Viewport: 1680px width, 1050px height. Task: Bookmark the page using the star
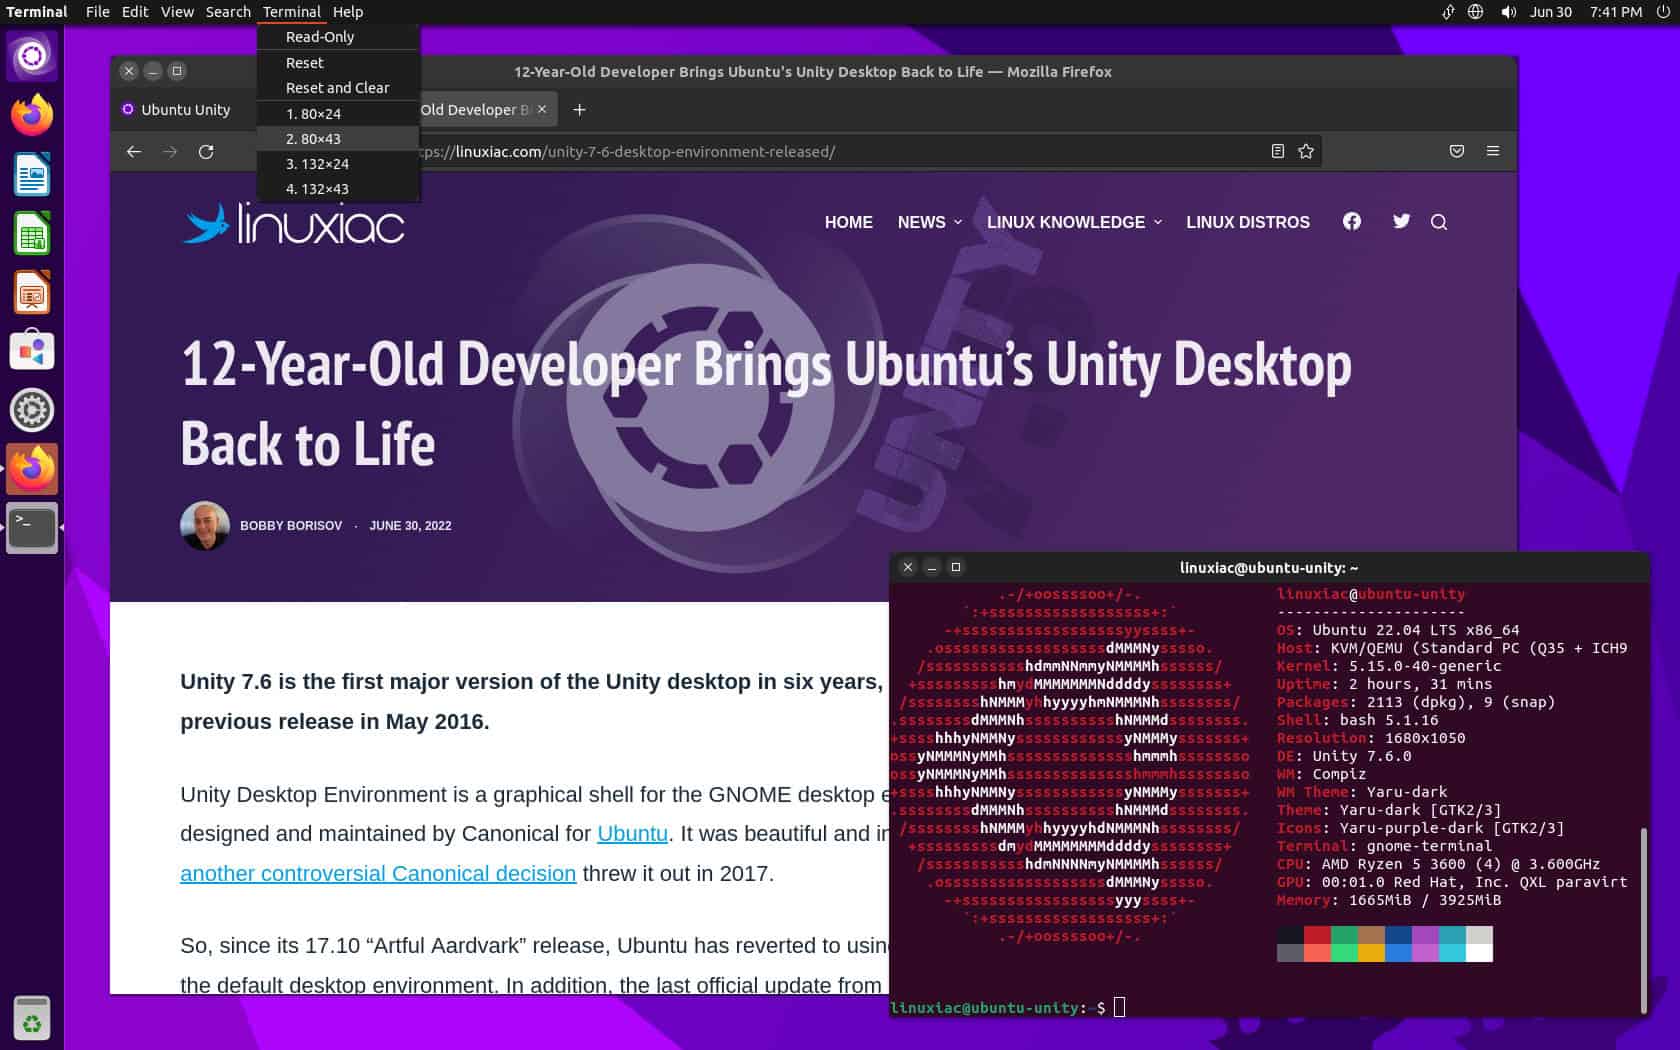point(1306,151)
